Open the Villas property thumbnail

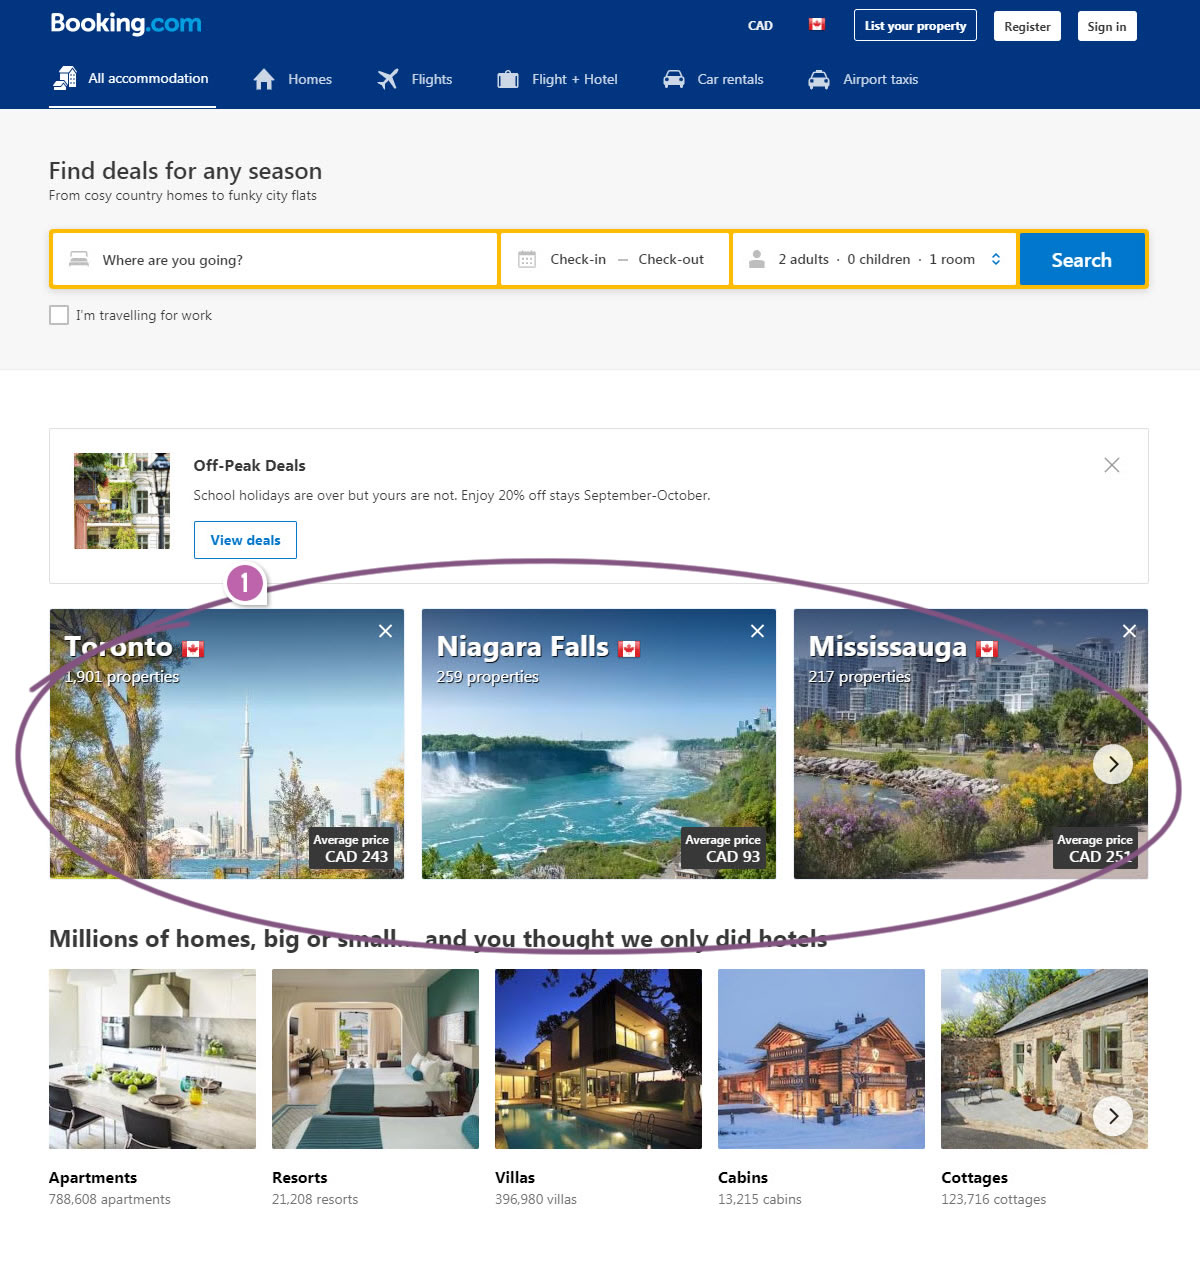(598, 1058)
